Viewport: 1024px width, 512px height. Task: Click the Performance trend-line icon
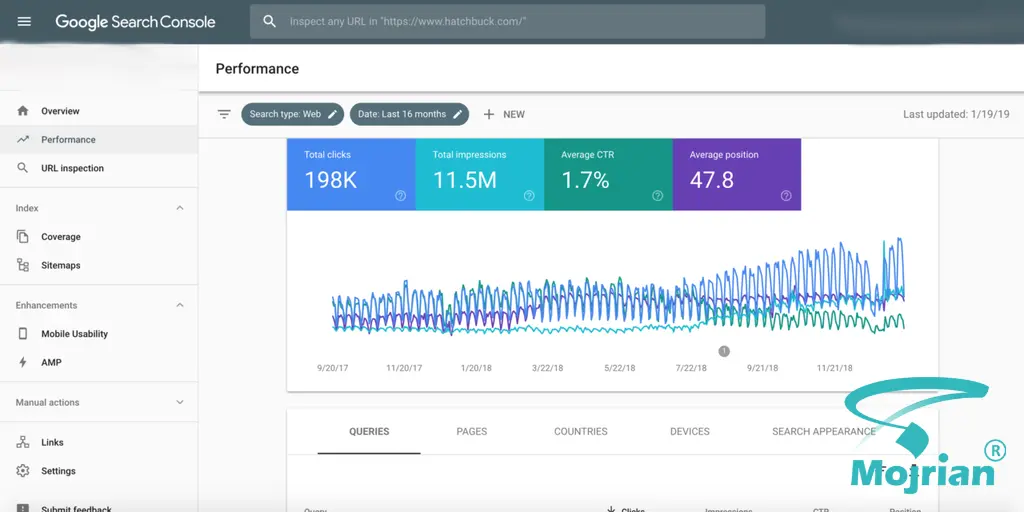(x=23, y=139)
